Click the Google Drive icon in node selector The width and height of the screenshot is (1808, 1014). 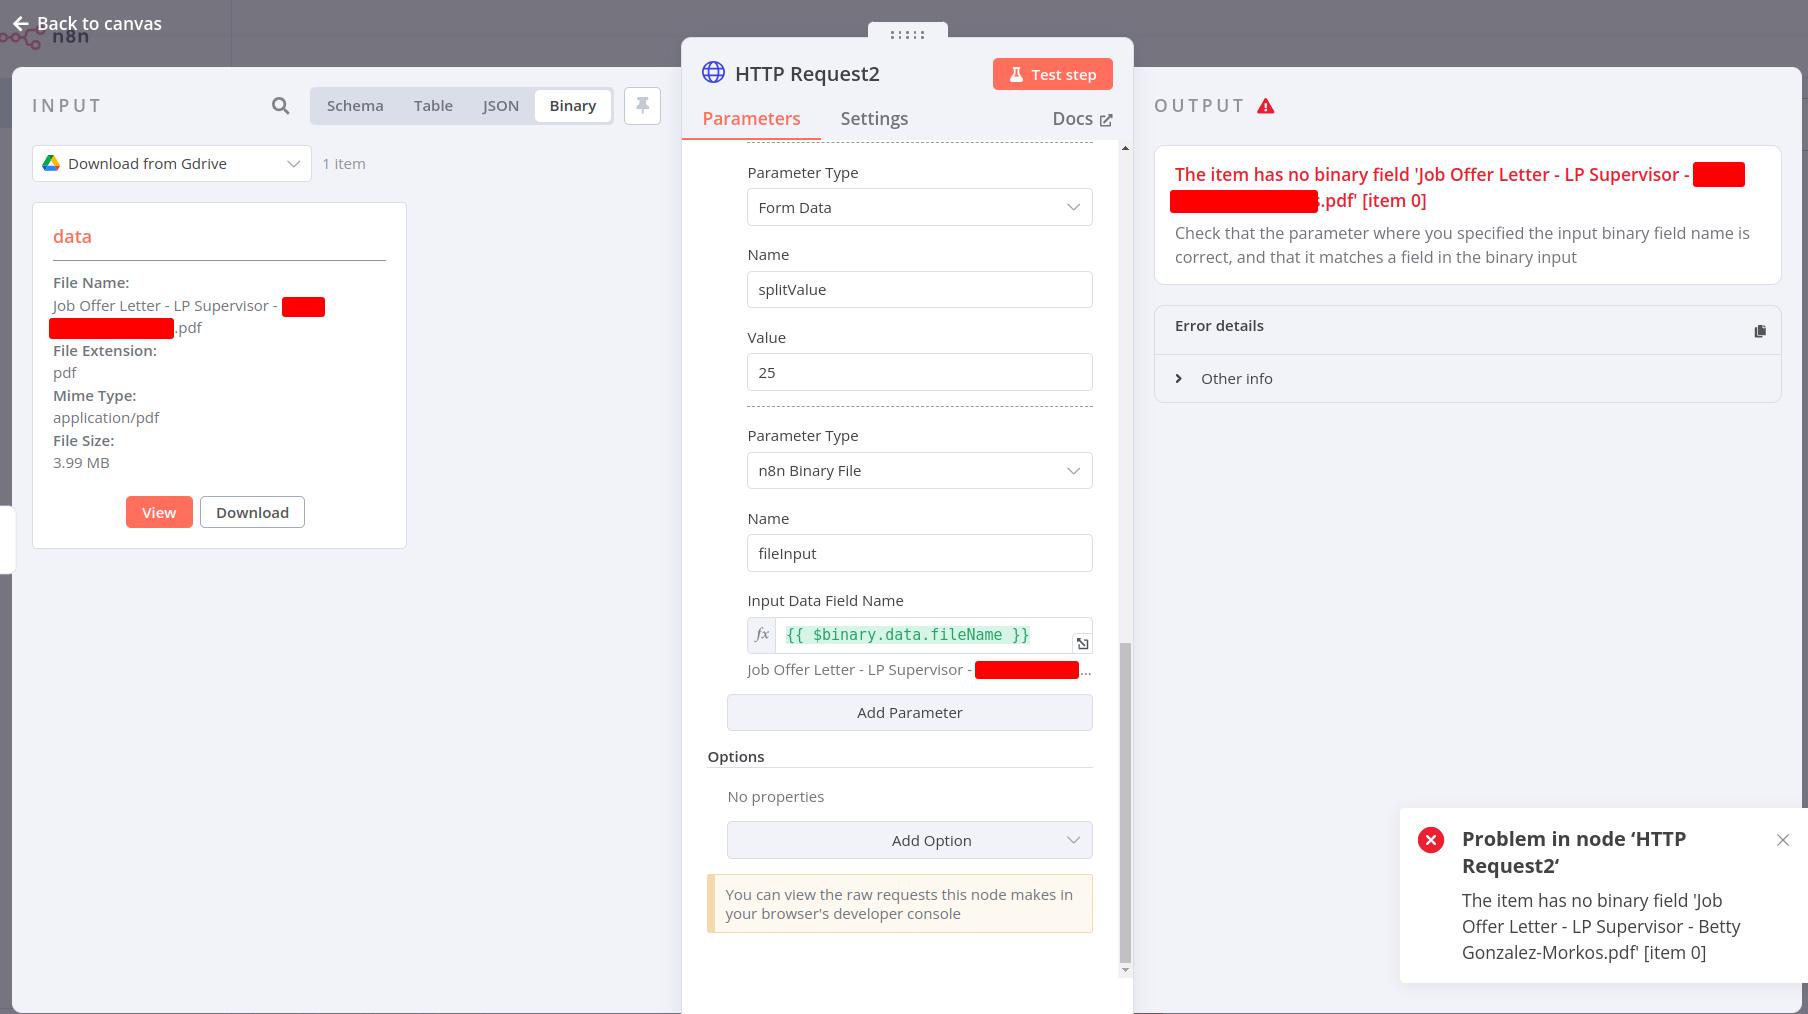point(51,163)
